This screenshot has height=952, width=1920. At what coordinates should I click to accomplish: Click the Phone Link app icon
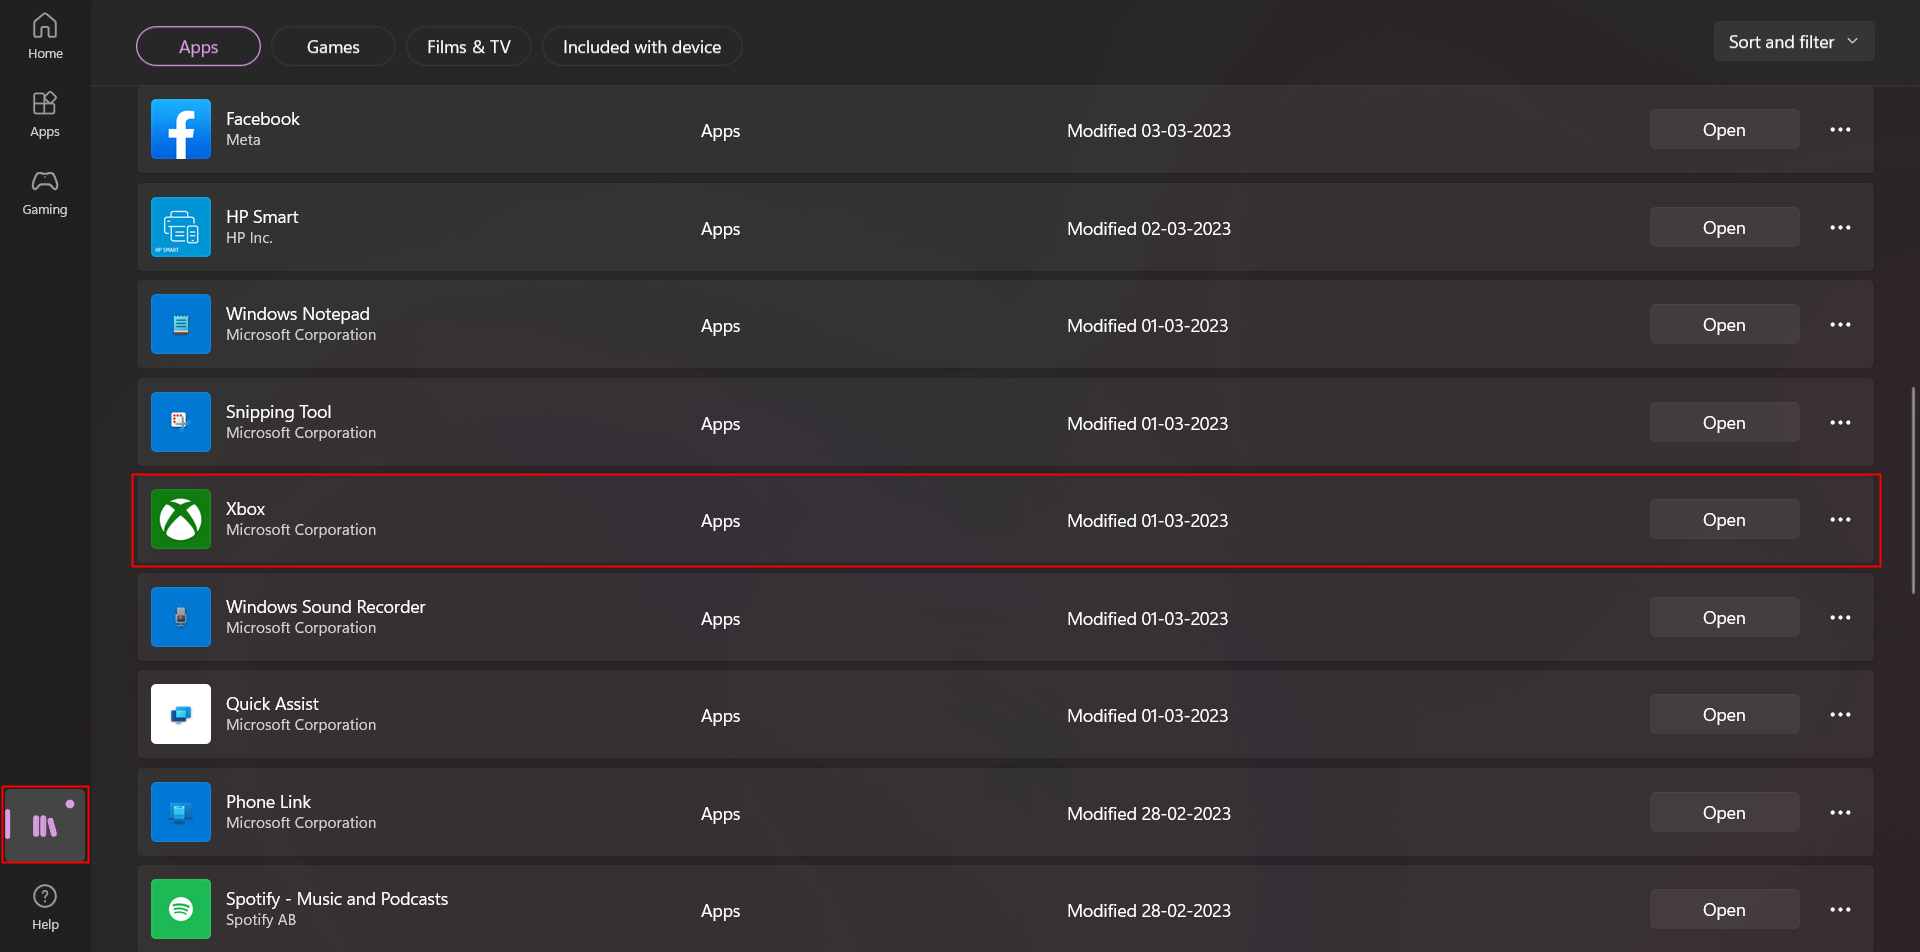coord(181,812)
